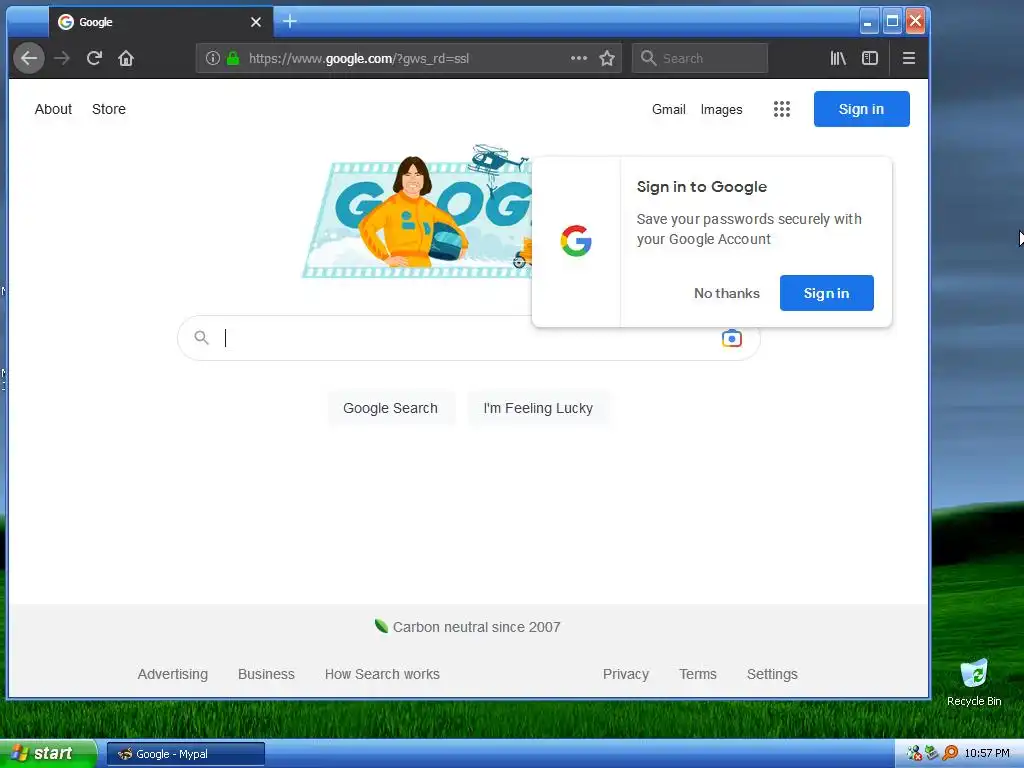Open How Search works link
Viewport: 1024px width, 768px height.
[382, 674]
